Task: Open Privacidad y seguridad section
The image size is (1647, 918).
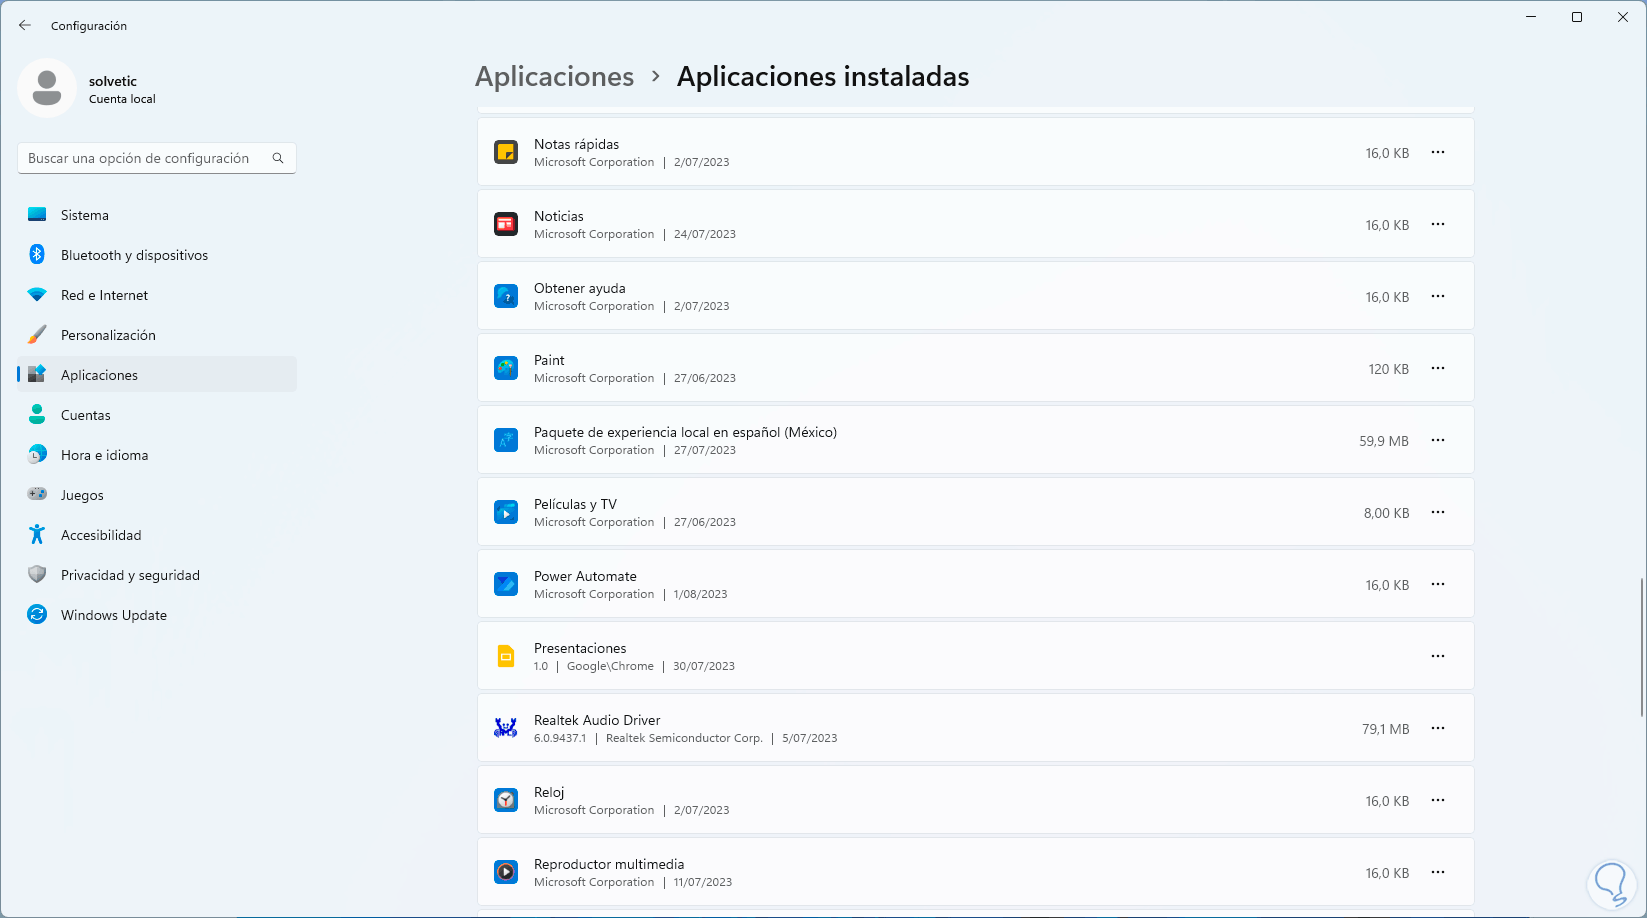Action: coord(130,575)
